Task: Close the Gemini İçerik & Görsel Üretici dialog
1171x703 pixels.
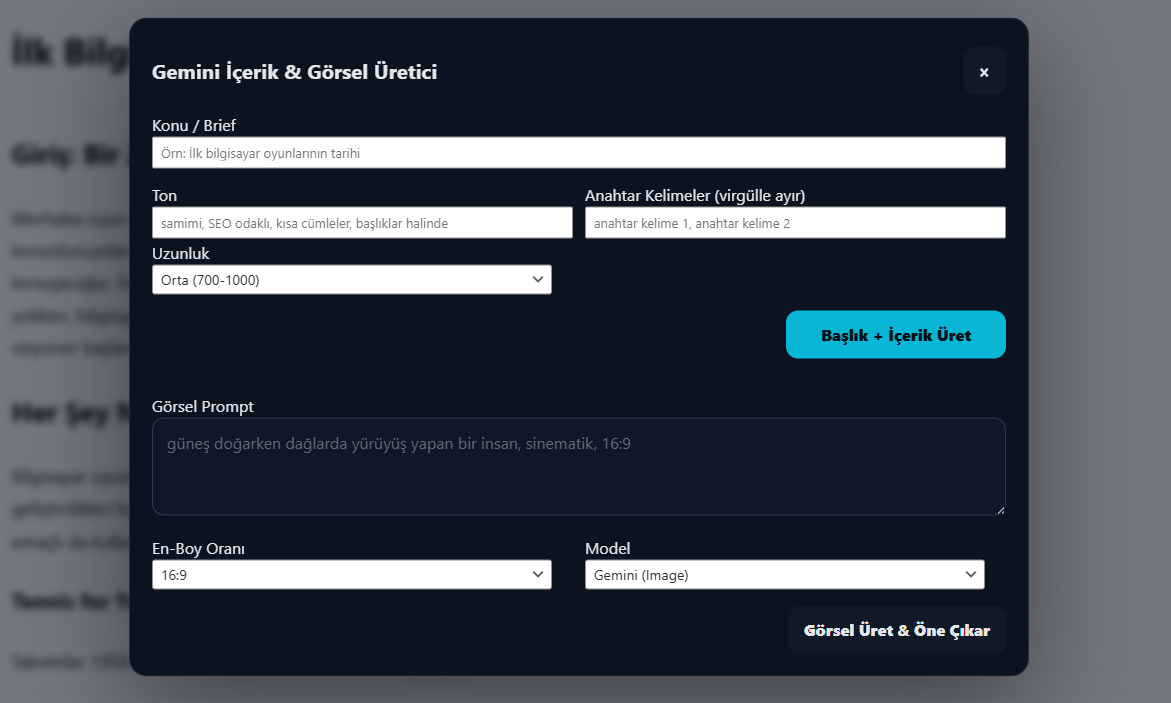Action: 984,72
